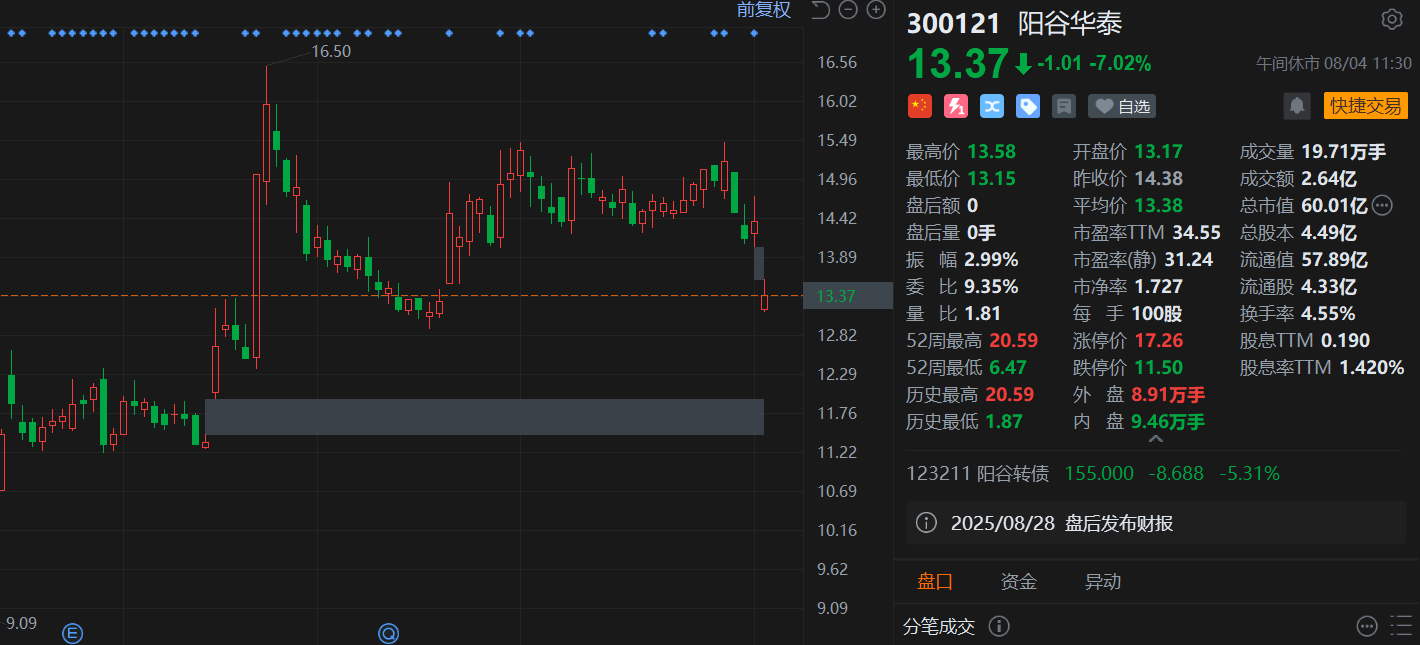Screen dimensions: 1420x645
Task: Click the 外盘 value 8.91万手
Action: click(x=1168, y=394)
